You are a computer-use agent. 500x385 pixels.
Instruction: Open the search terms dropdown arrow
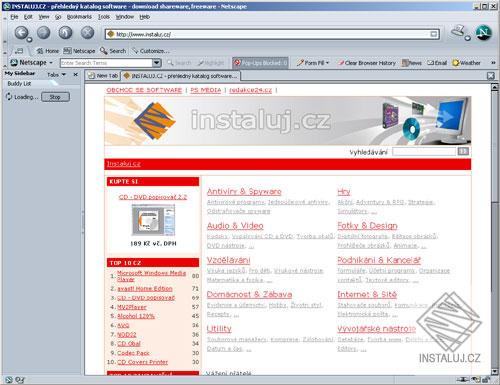[x=157, y=63]
